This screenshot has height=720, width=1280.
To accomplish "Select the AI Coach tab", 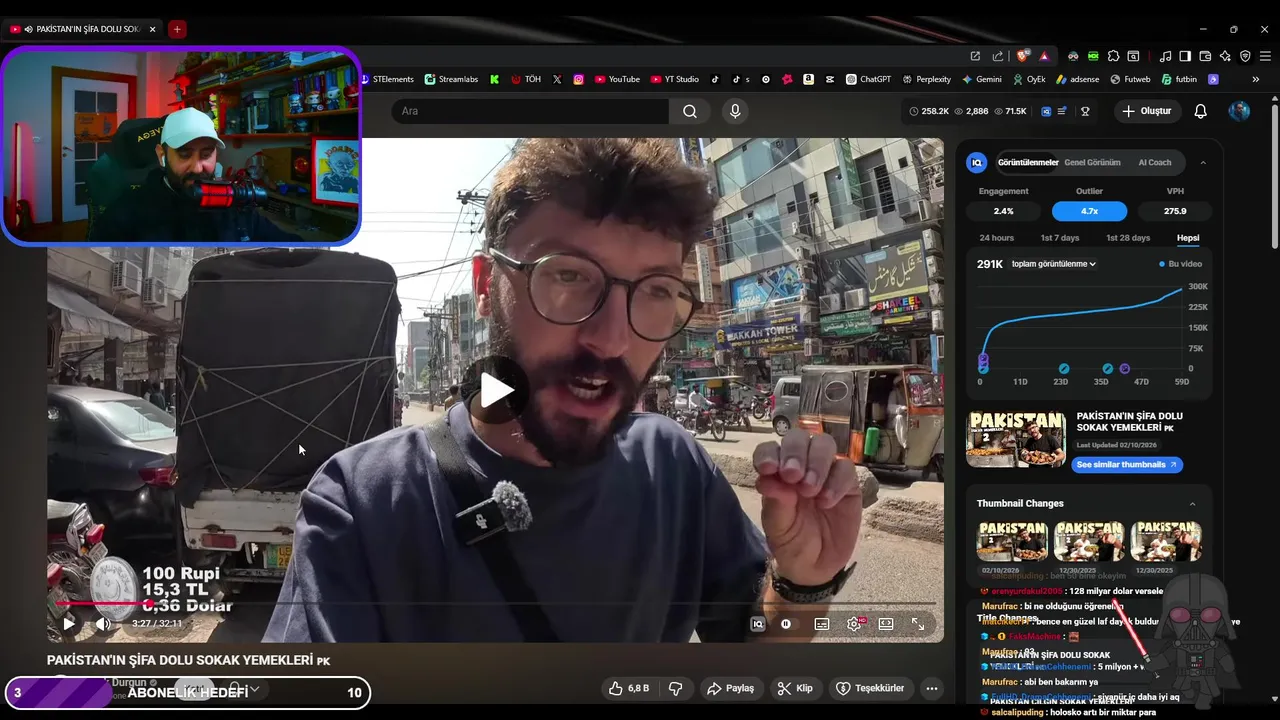I will pos(1155,162).
